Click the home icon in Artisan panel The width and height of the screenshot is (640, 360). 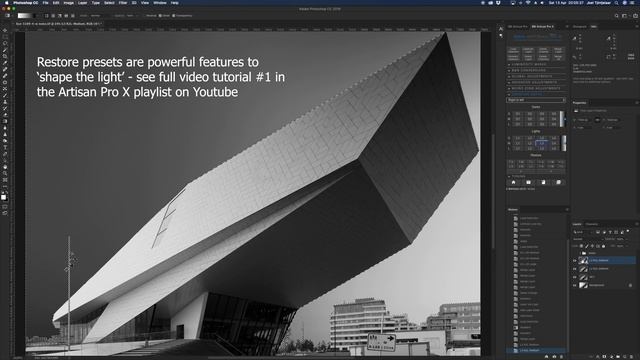[x=513, y=182]
